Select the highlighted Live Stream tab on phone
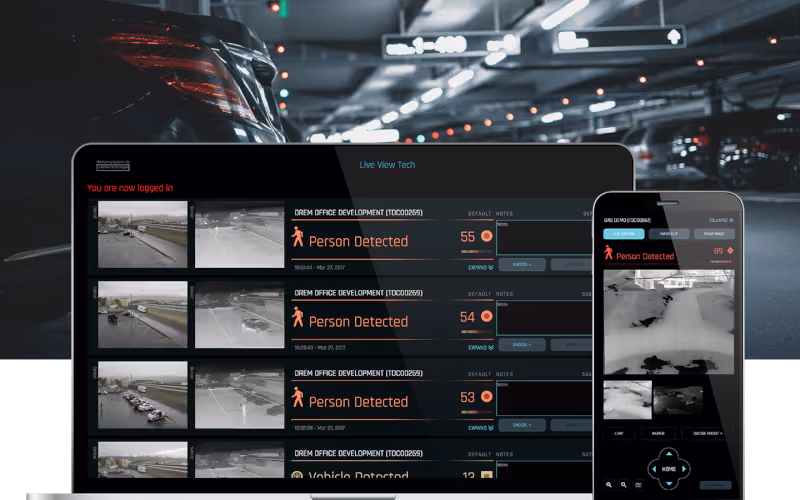Image resolution: width=800 pixels, height=500 pixels. (623, 234)
